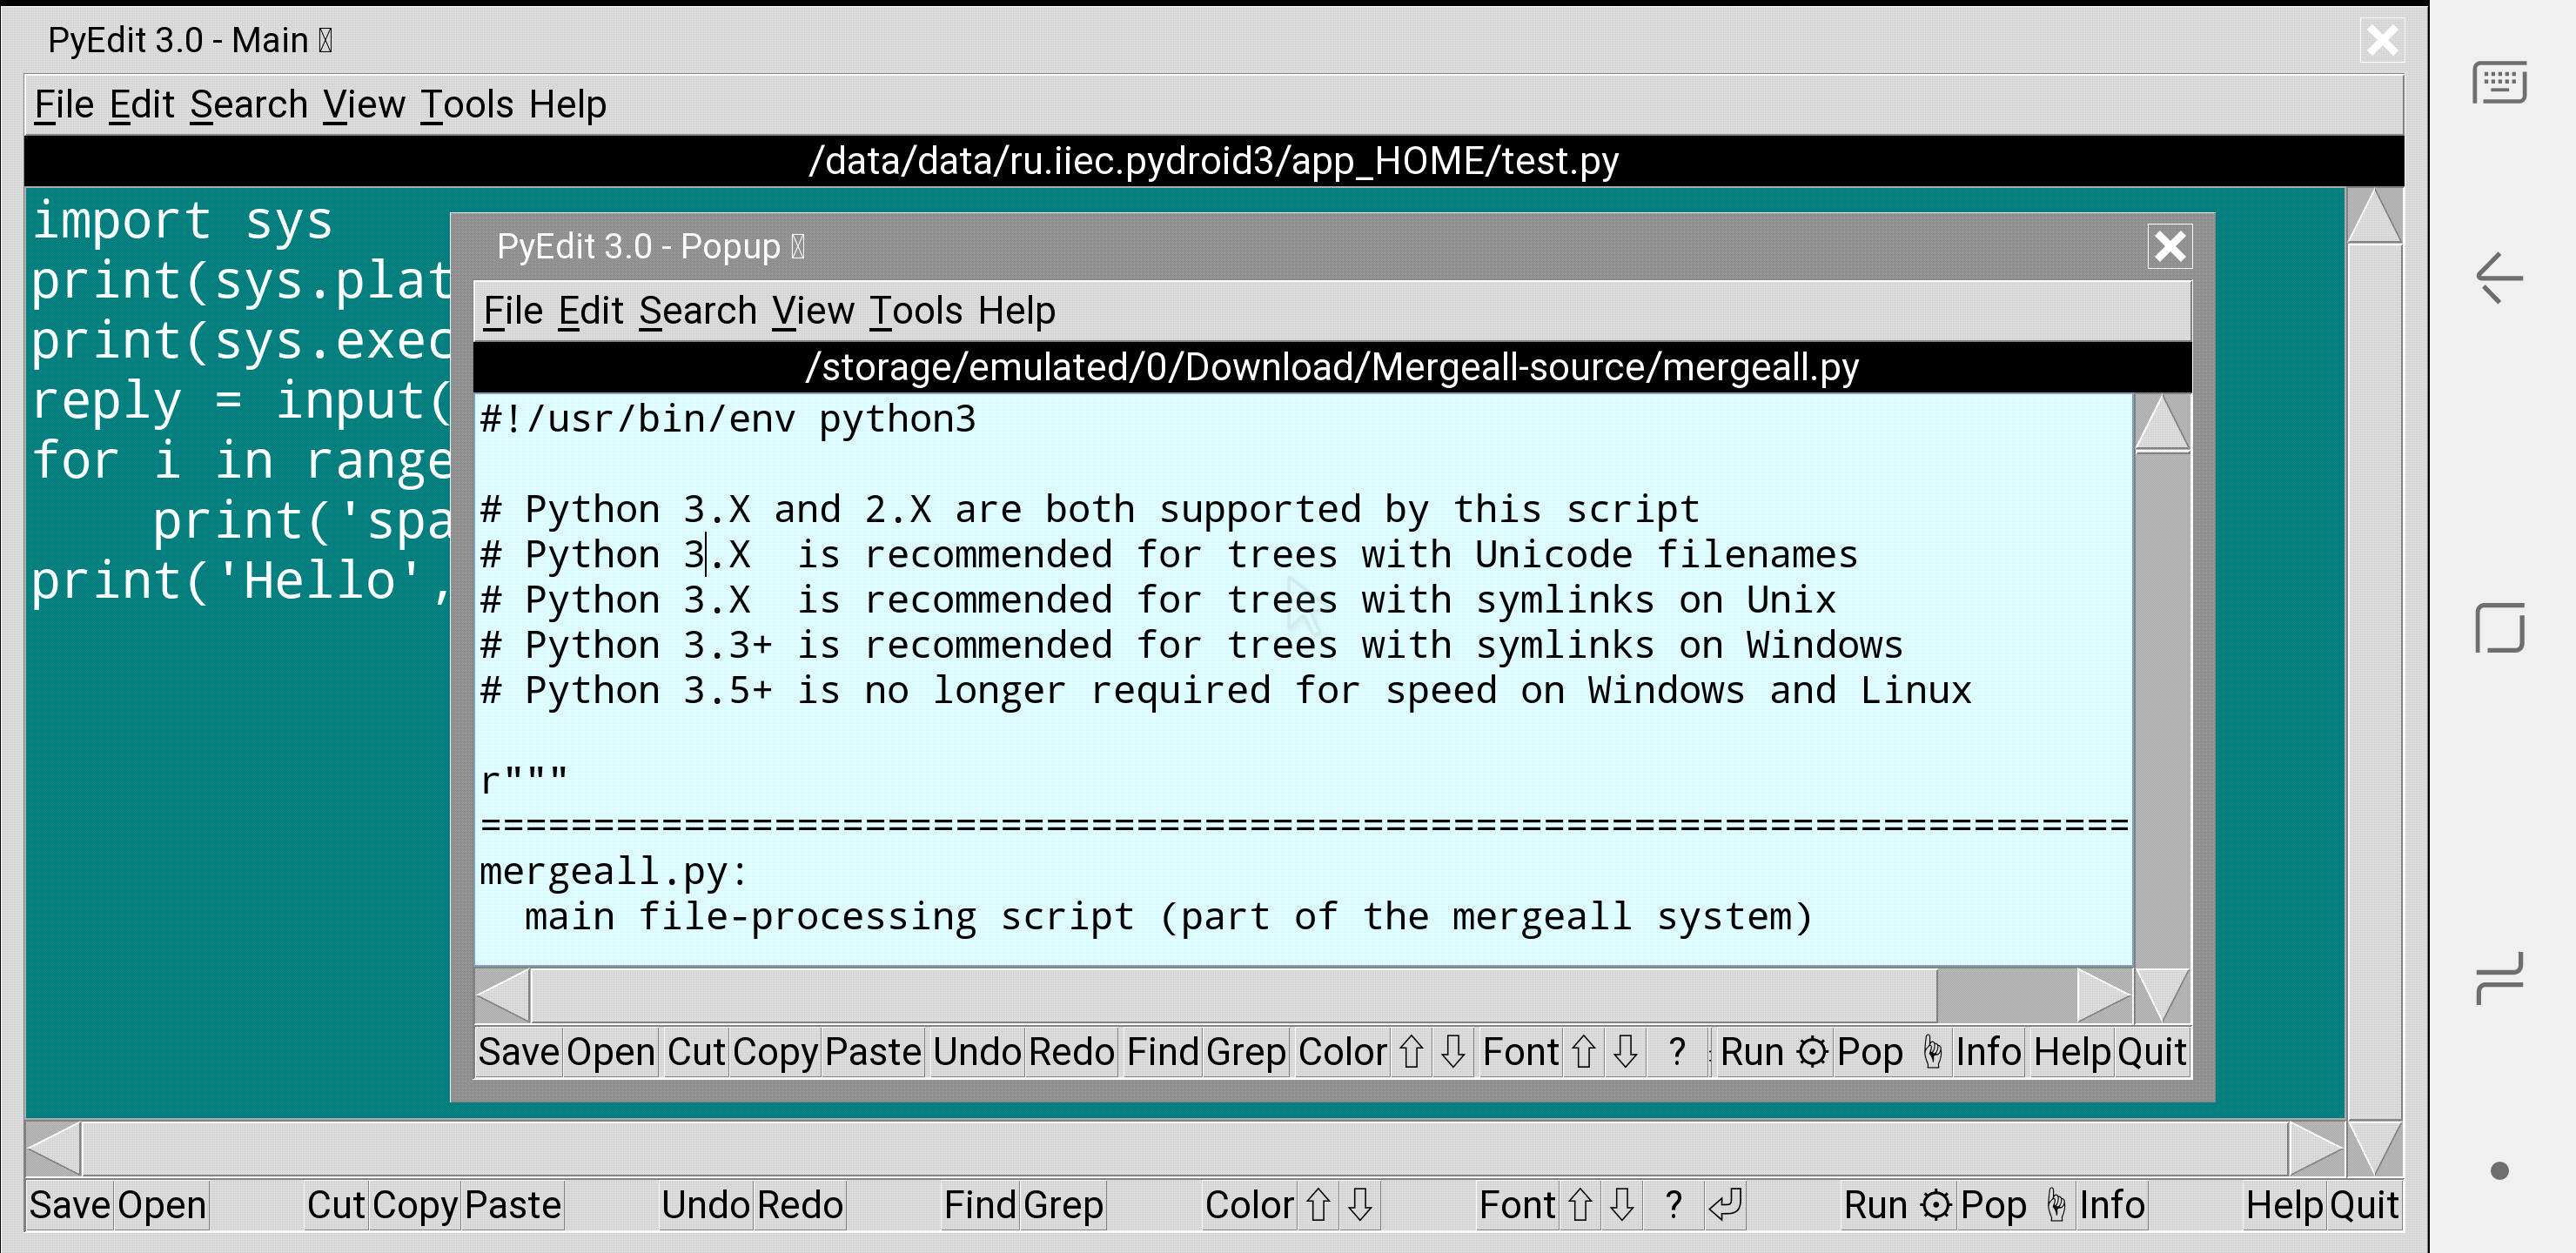Open the View menu in Popup window
The height and width of the screenshot is (1253, 2576).
(x=813, y=311)
